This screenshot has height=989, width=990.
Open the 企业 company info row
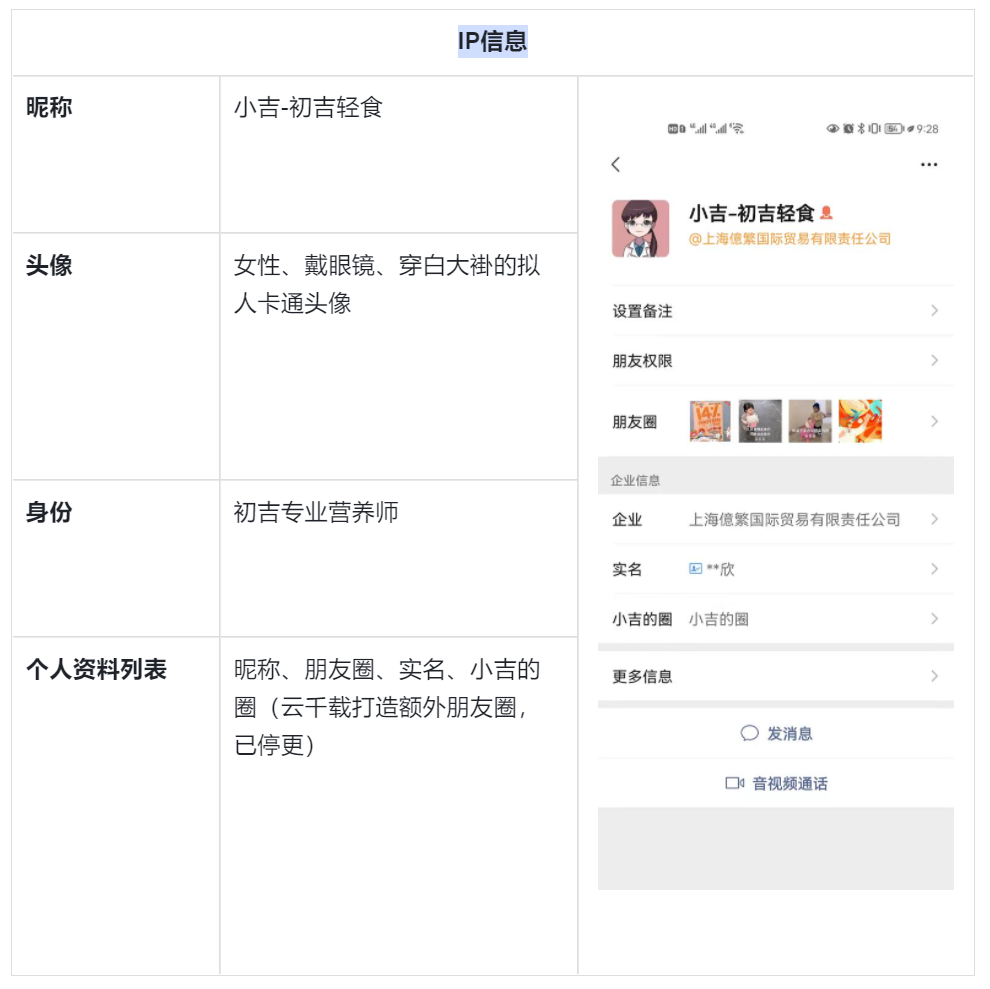775,519
